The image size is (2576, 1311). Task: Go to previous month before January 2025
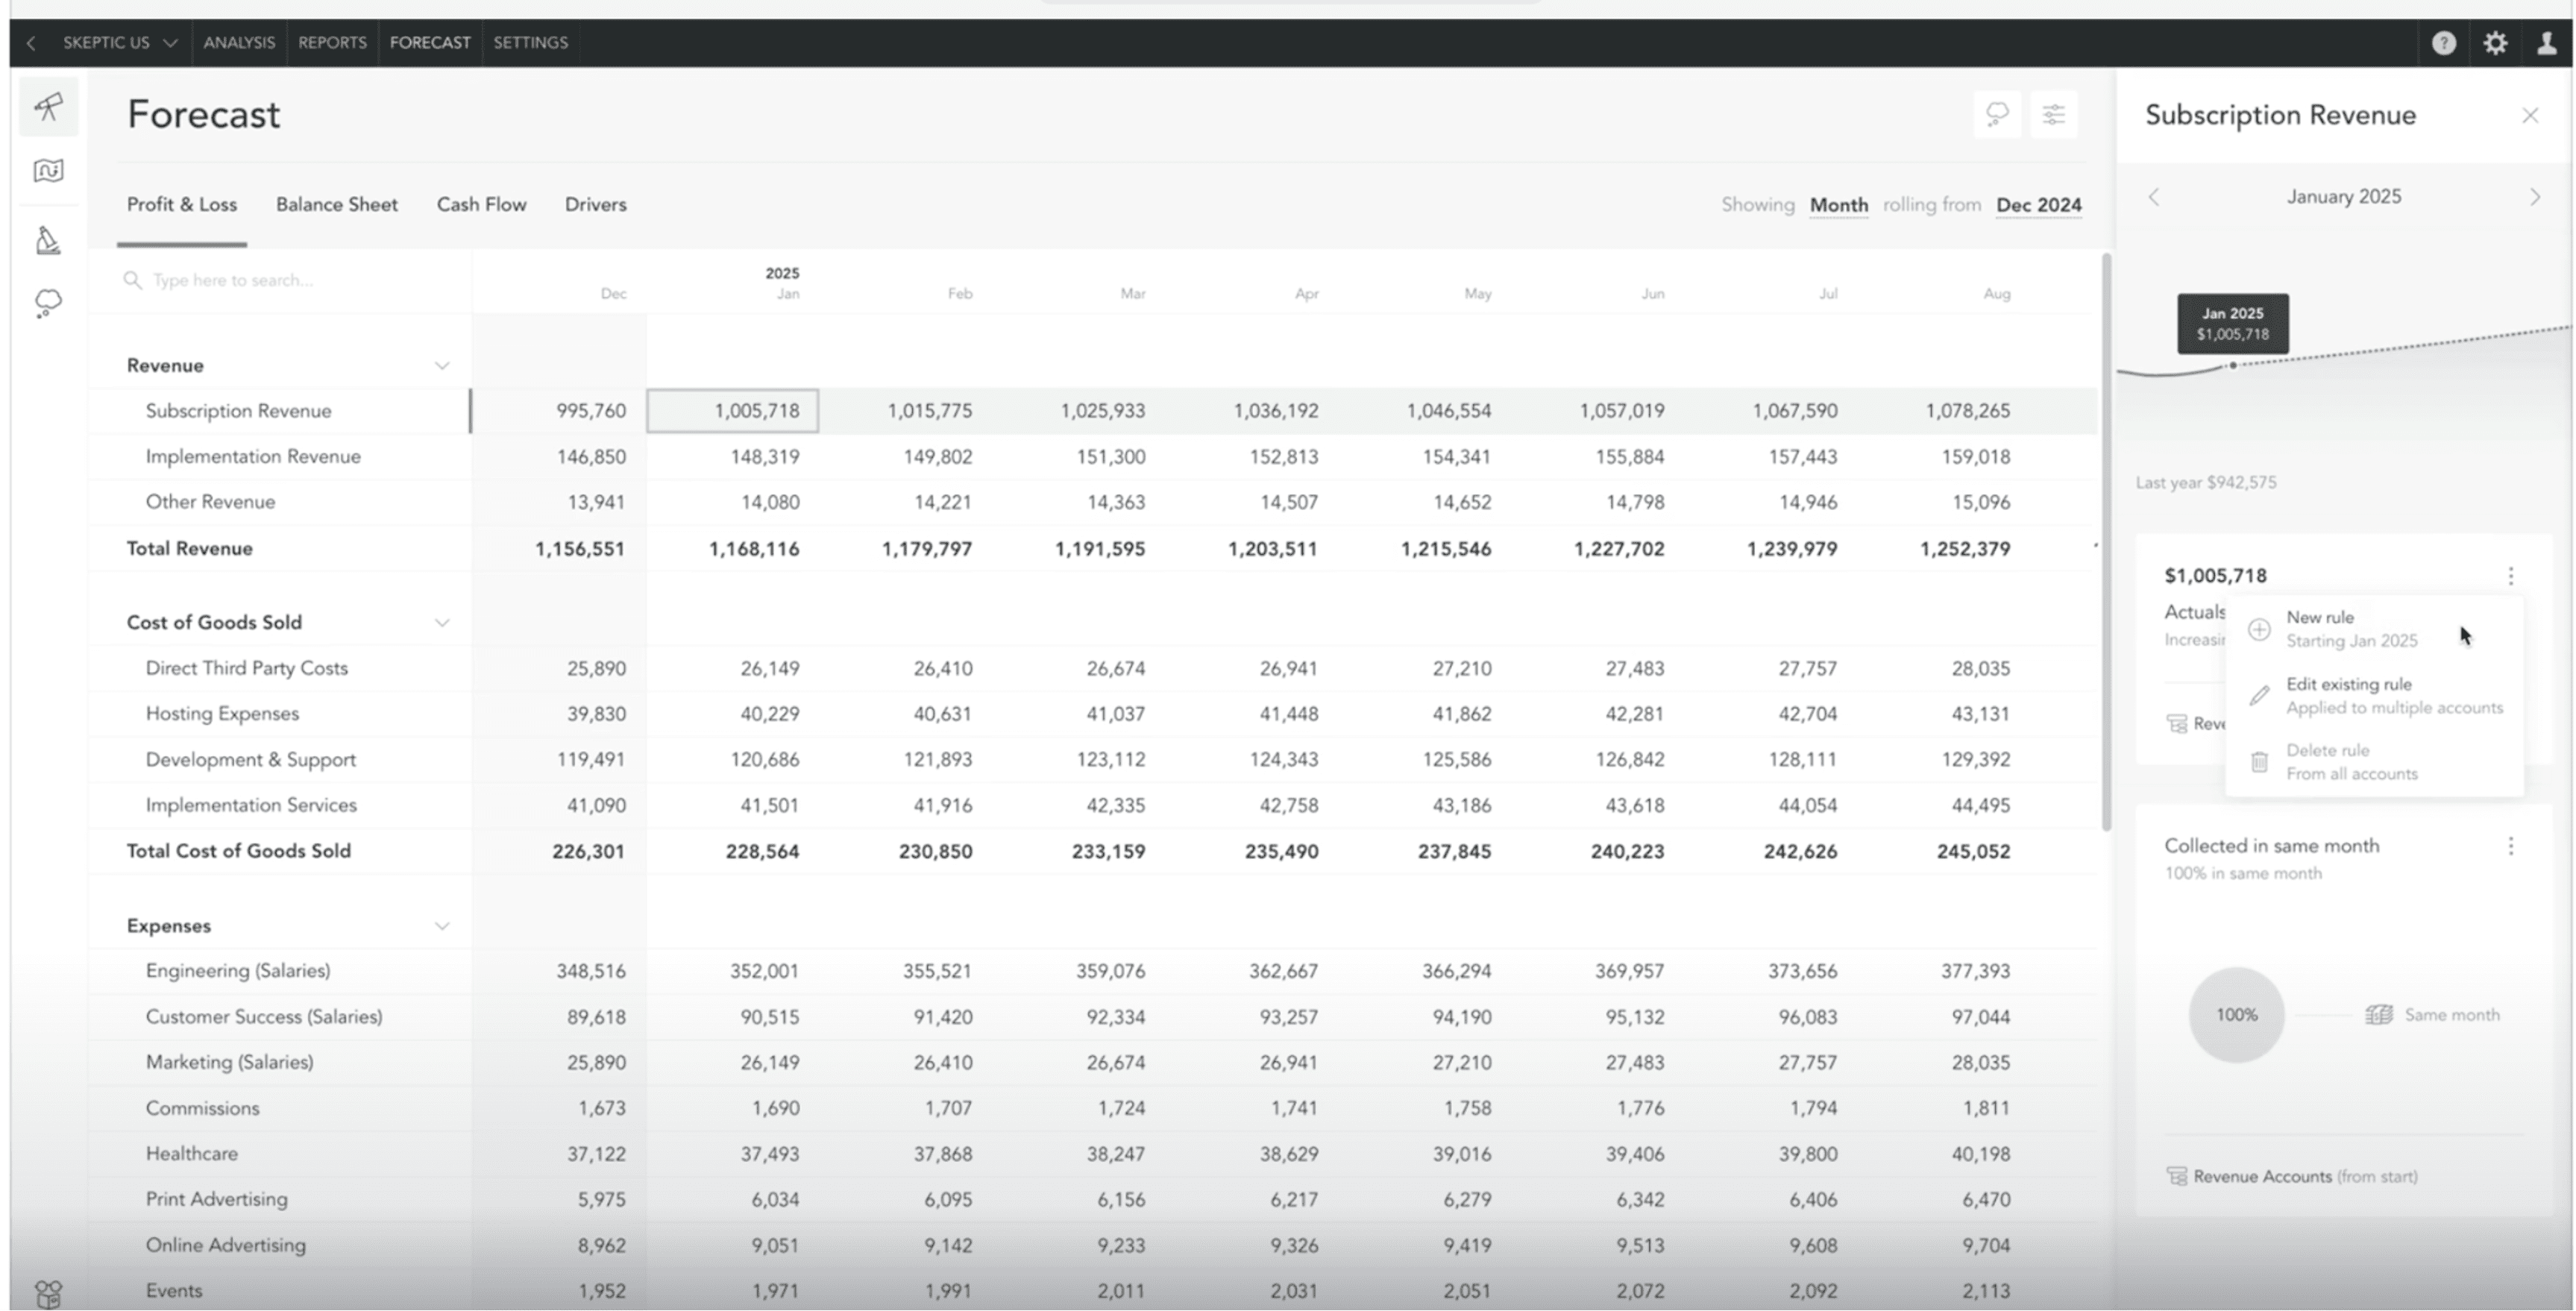pos(2154,197)
